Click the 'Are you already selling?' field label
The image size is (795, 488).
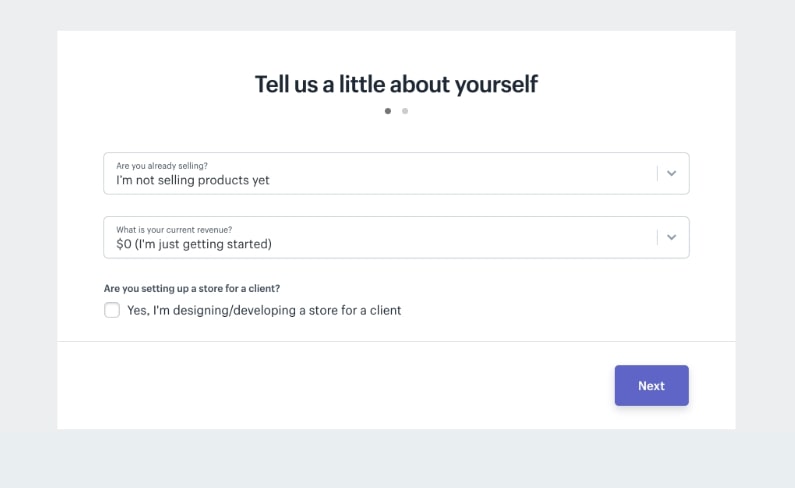click(x=162, y=165)
